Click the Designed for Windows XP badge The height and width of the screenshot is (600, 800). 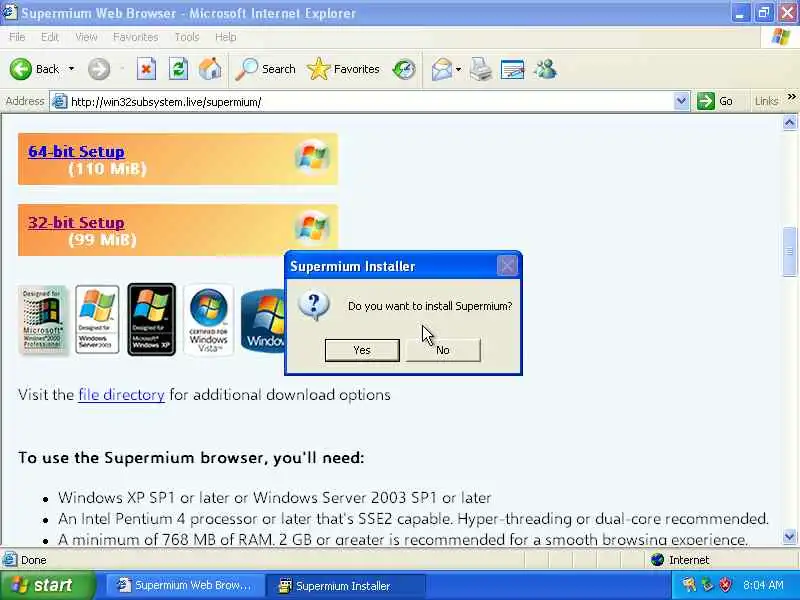(152, 319)
